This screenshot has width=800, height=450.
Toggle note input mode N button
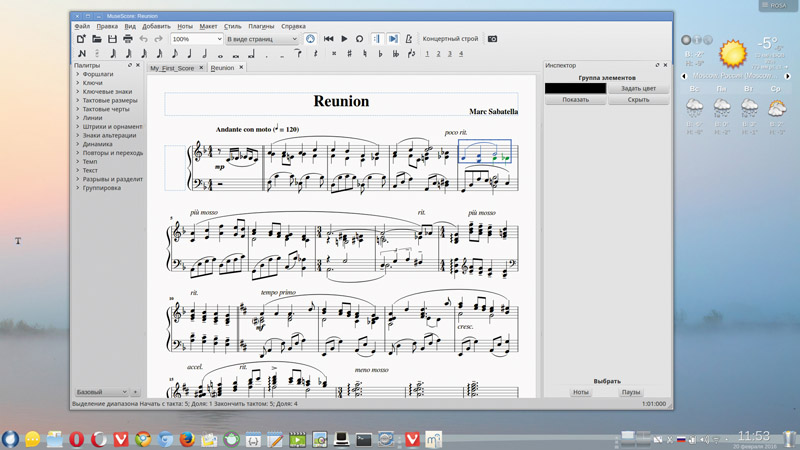82,54
